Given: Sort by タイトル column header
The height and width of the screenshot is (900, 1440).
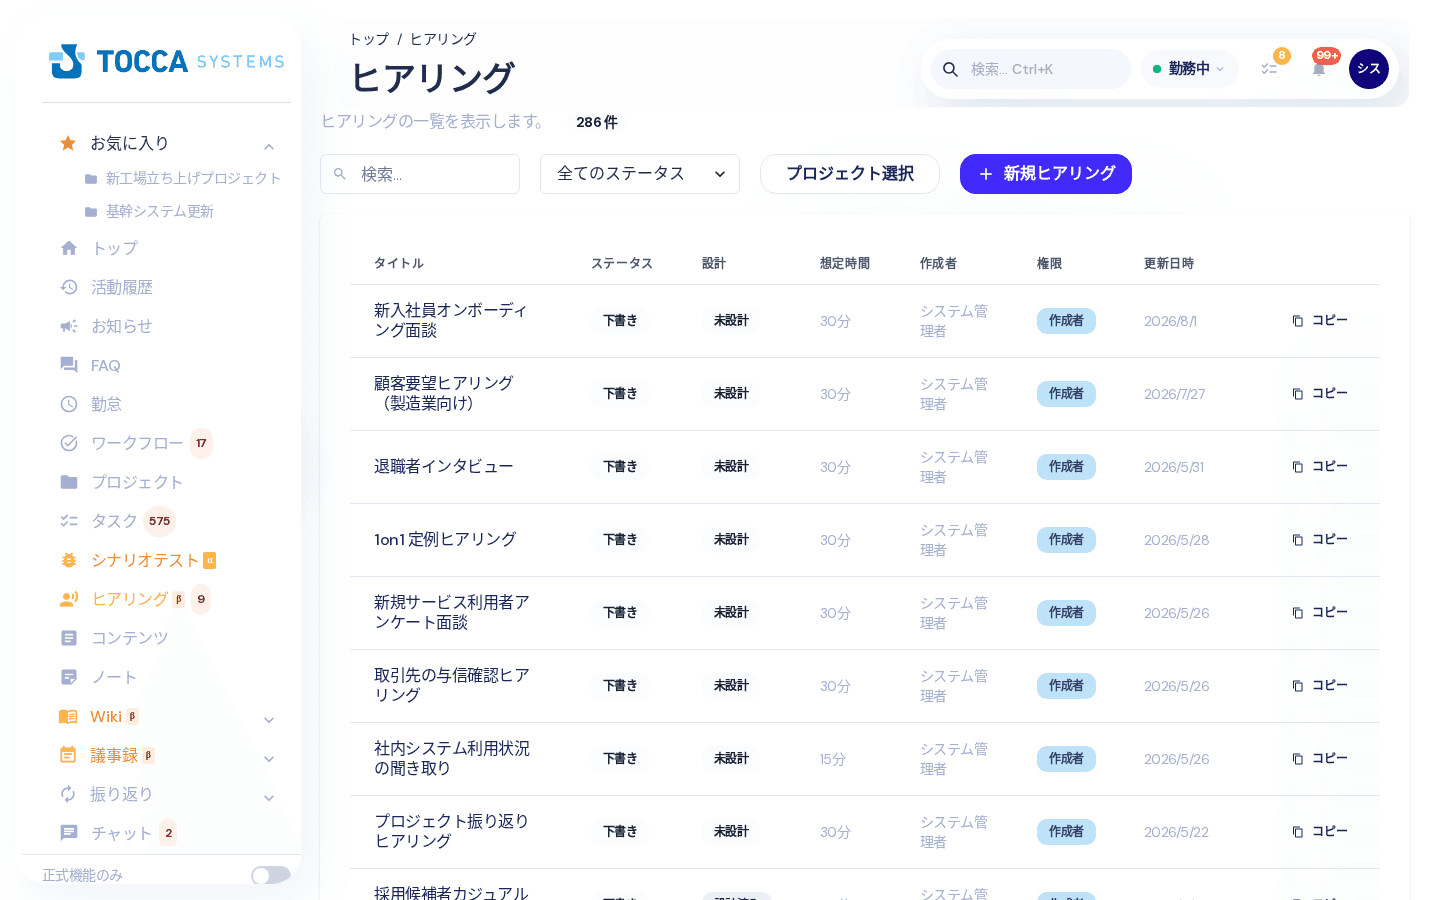Looking at the screenshot, I should tap(399, 264).
